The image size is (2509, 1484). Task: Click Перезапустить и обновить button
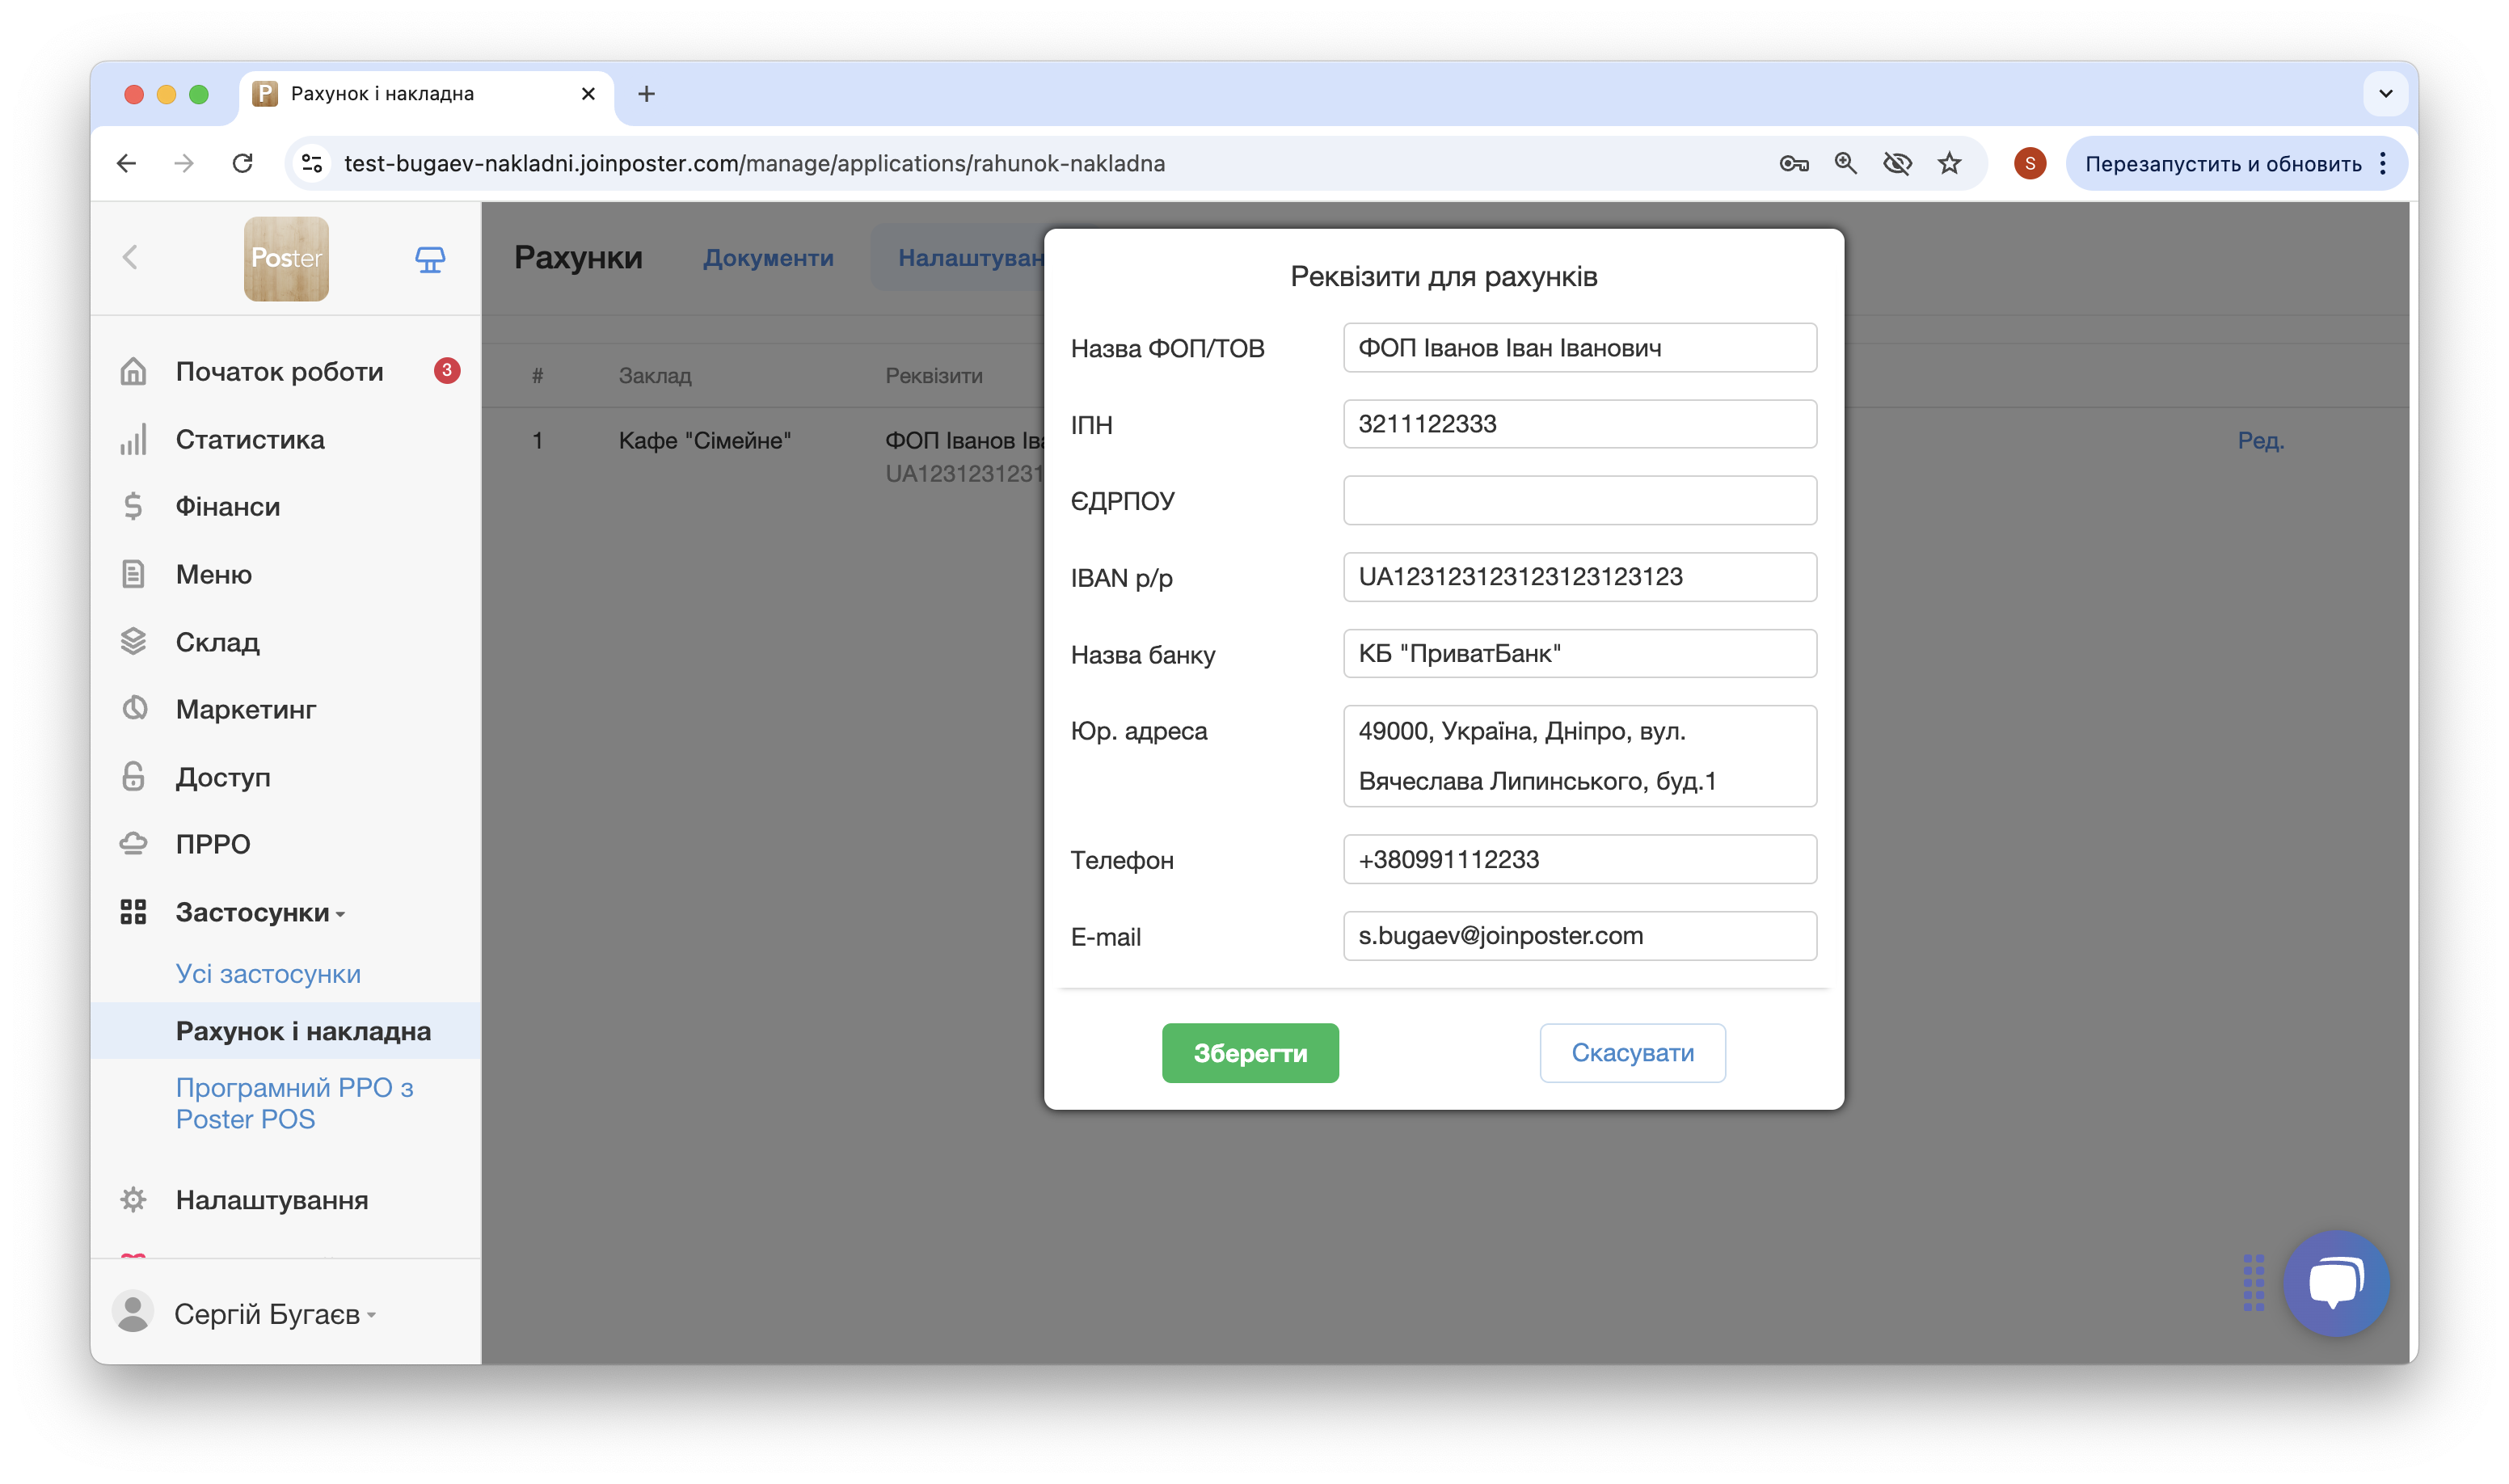(2222, 163)
